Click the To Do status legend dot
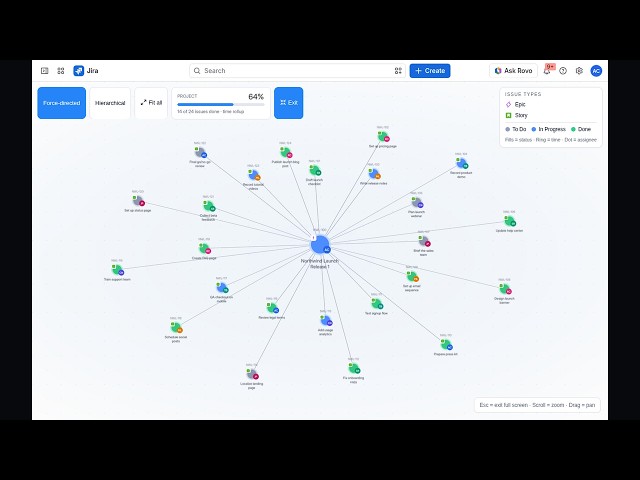This screenshot has height=480, width=640. pyautogui.click(x=508, y=129)
